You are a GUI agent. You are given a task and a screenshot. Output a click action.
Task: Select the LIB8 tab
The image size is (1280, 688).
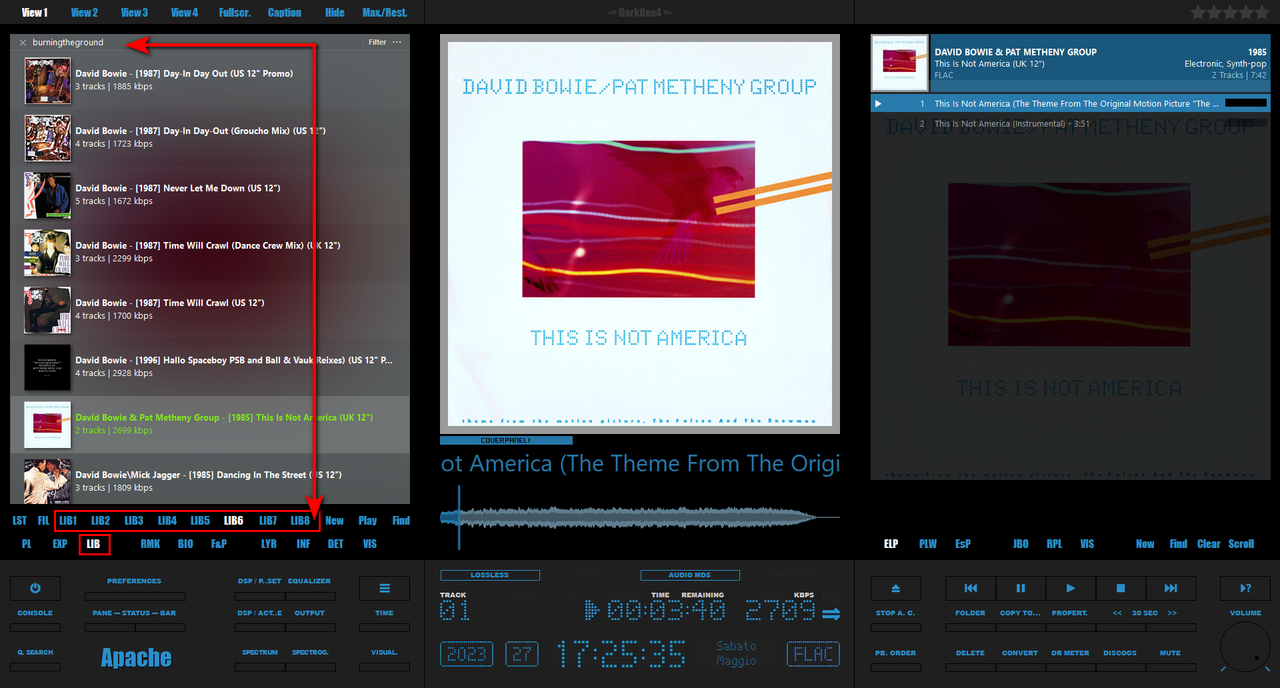coord(300,520)
